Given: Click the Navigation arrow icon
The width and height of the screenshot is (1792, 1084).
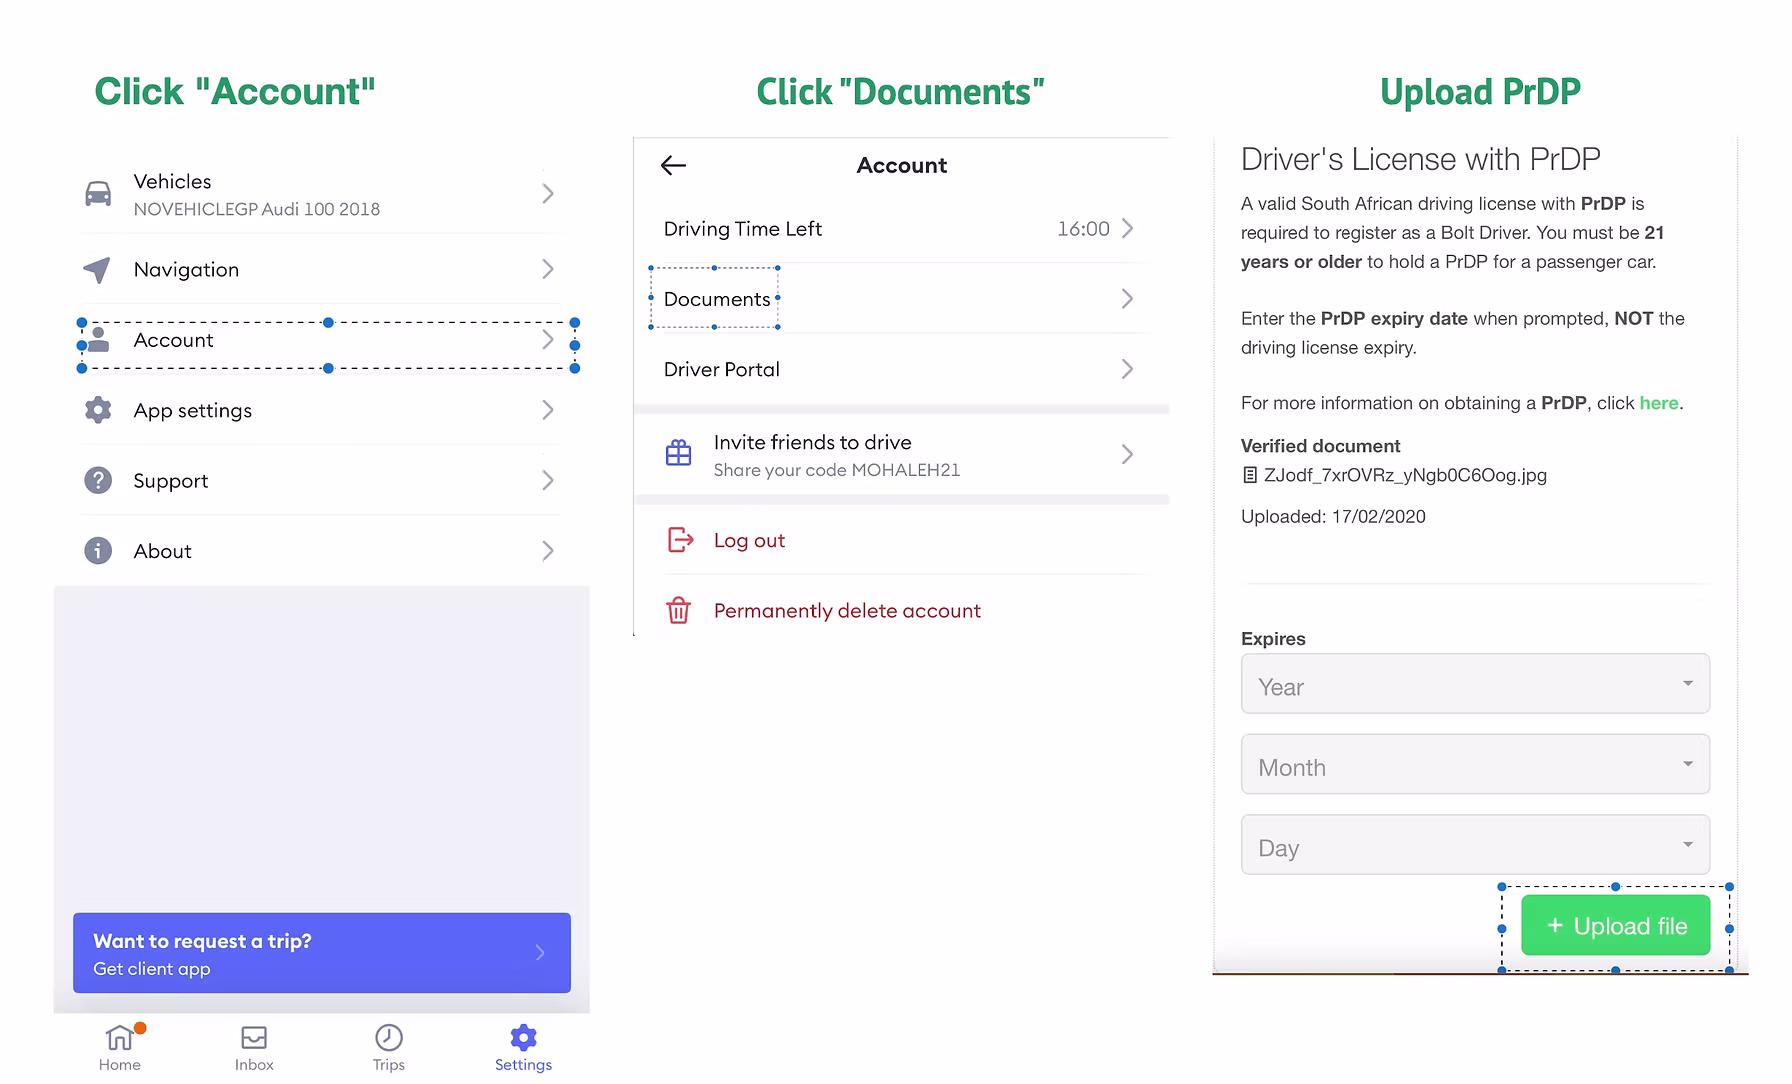Looking at the screenshot, I should [x=97, y=270].
